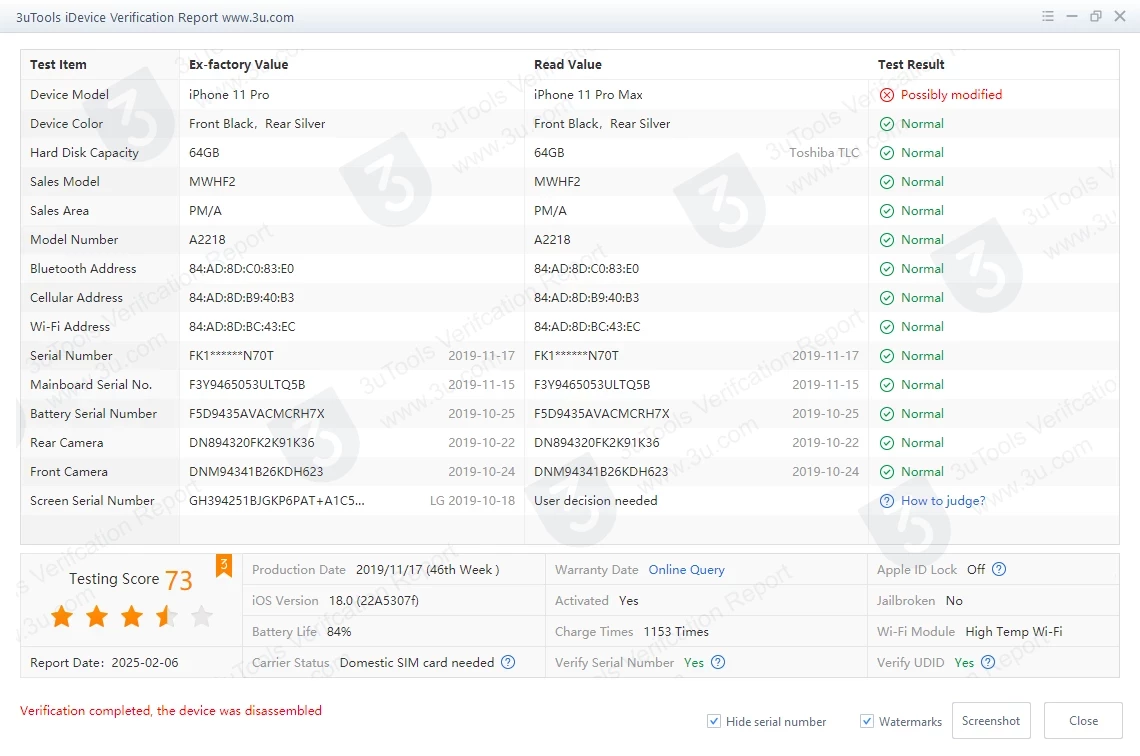Select the 3uTools iDevice Verification Report title

155,17
